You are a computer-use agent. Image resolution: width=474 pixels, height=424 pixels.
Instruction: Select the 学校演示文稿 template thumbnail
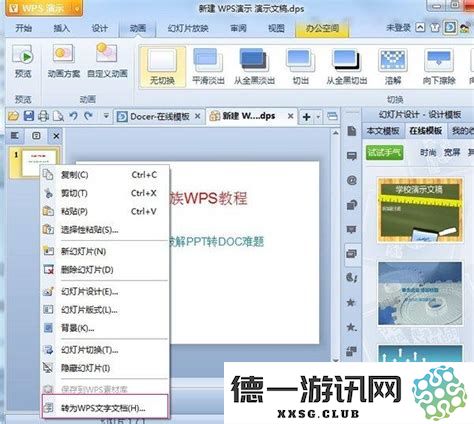pos(420,210)
